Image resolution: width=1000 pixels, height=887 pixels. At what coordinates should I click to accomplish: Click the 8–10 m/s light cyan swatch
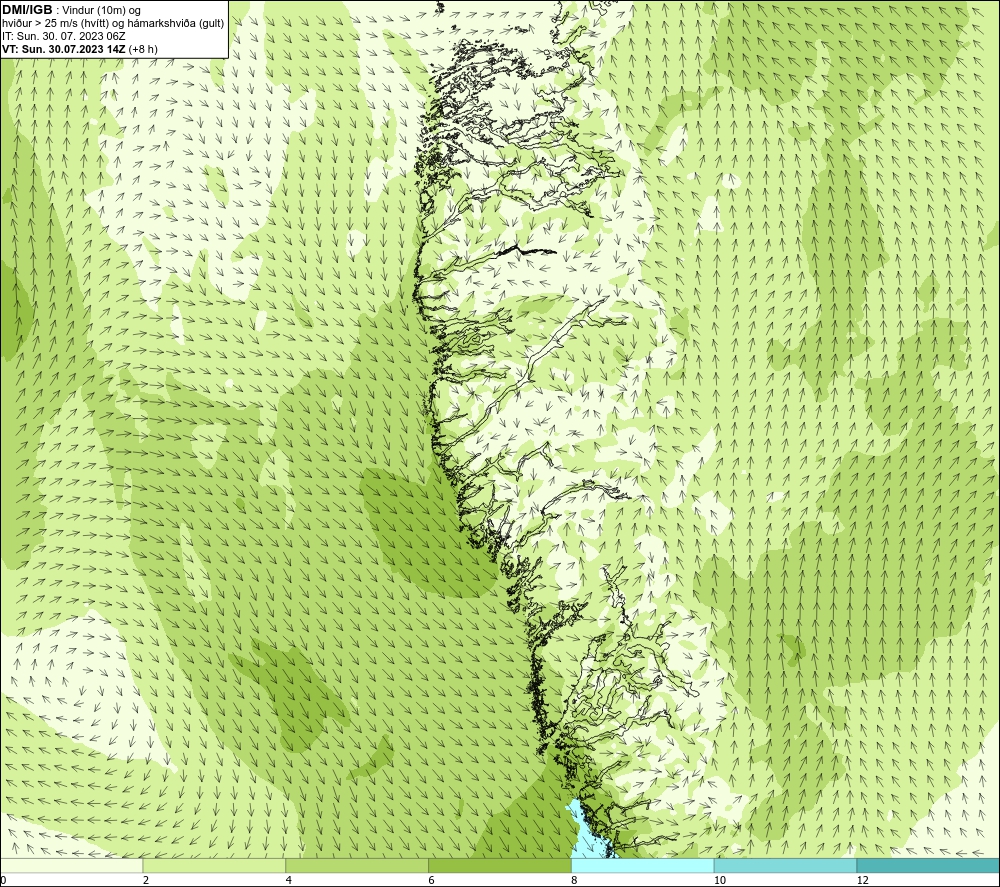[x=643, y=865]
